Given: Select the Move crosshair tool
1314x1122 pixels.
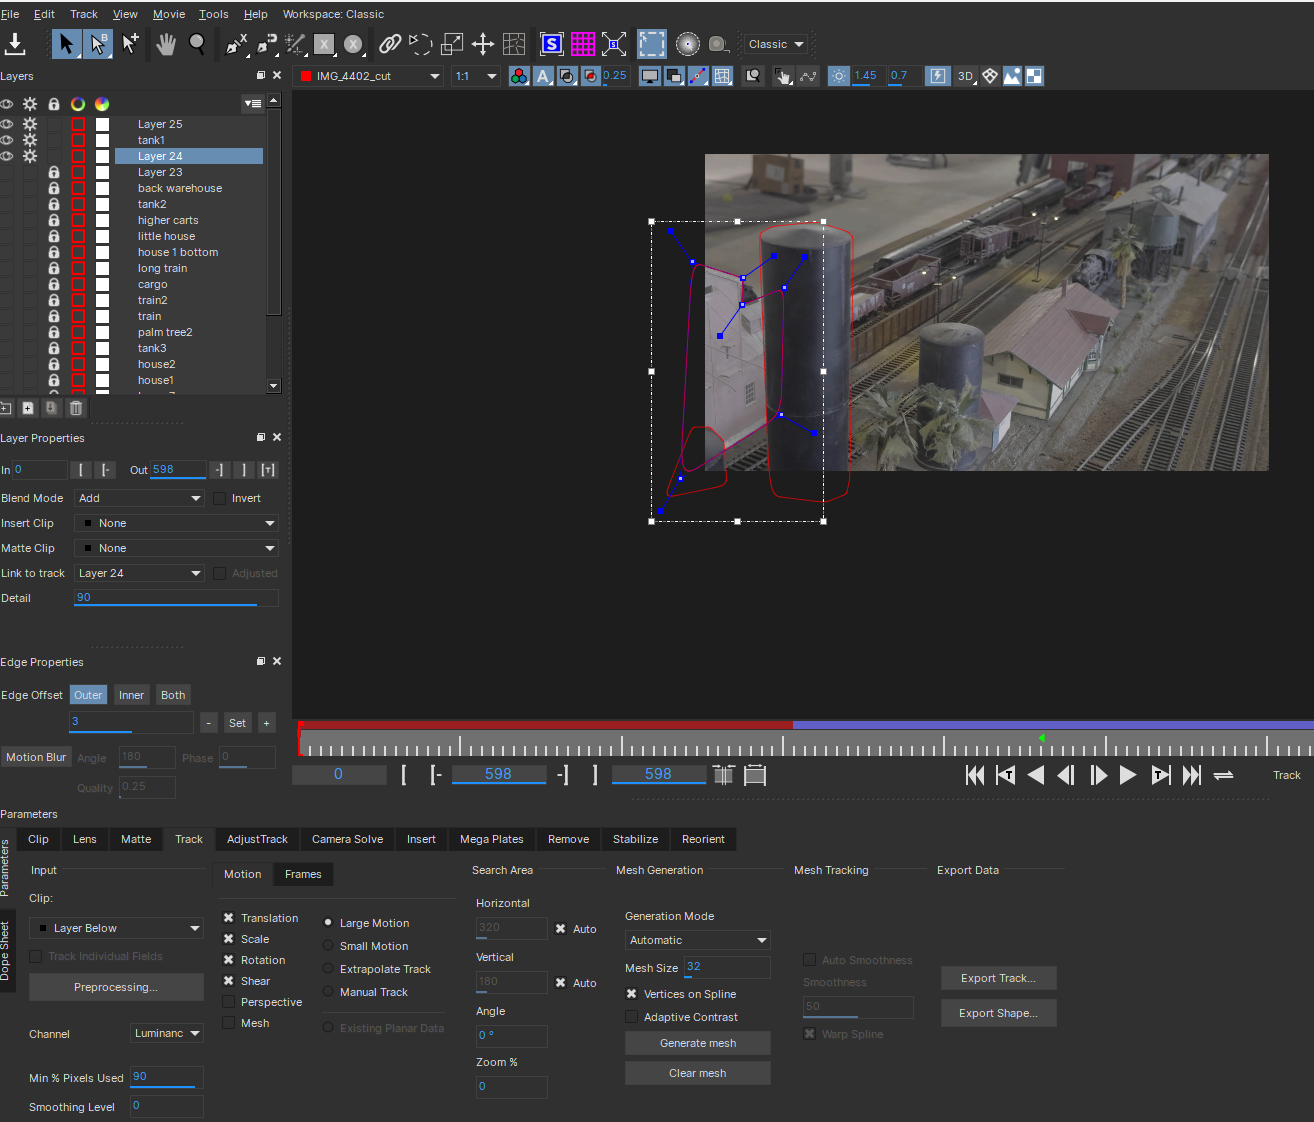Looking at the screenshot, I should (x=483, y=44).
